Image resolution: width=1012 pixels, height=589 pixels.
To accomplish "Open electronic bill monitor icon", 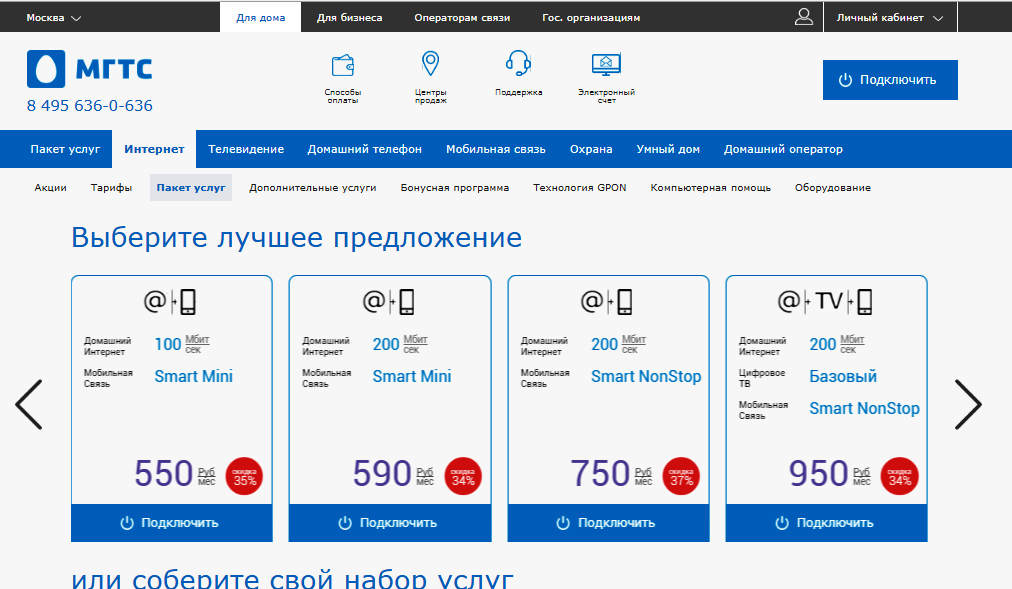I will pos(606,65).
